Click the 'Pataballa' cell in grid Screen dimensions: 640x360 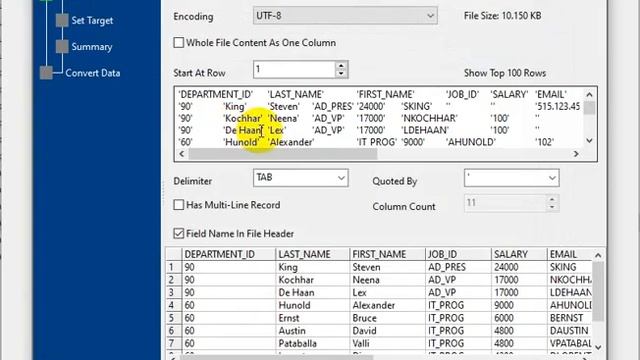click(x=313, y=343)
